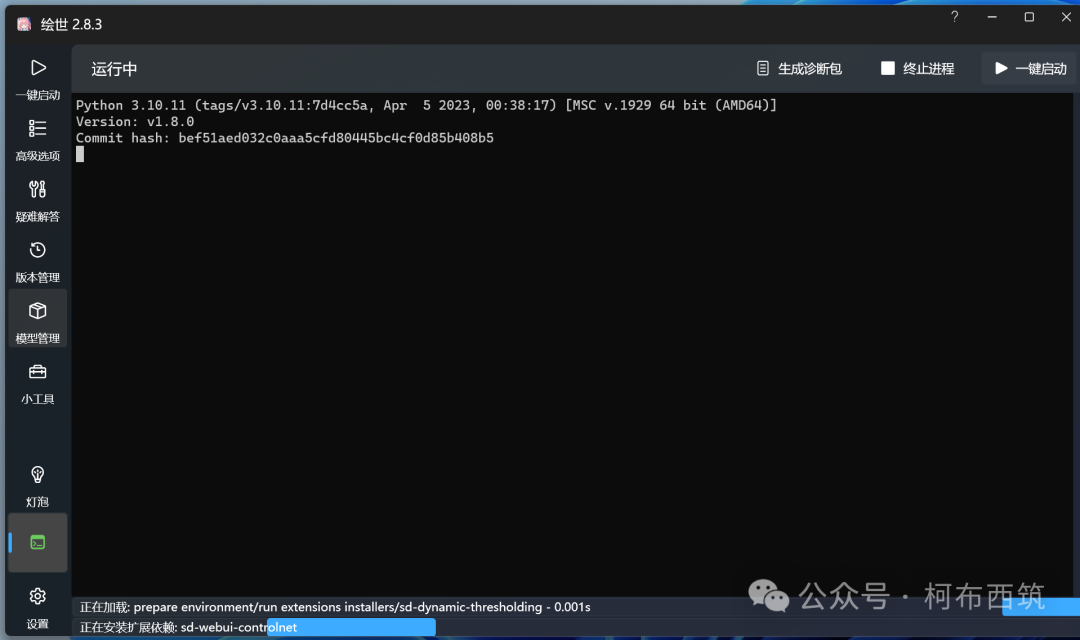Click the 运行中 status heading
The height and width of the screenshot is (640, 1080).
click(114, 69)
